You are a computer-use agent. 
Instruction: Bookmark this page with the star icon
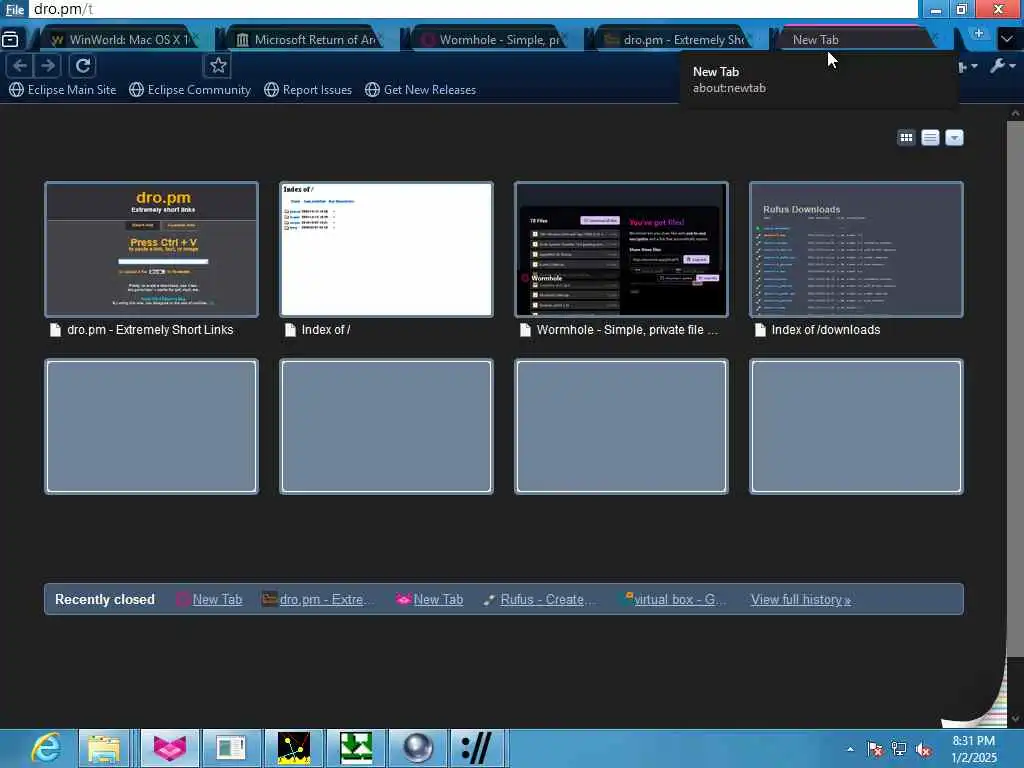(x=218, y=65)
